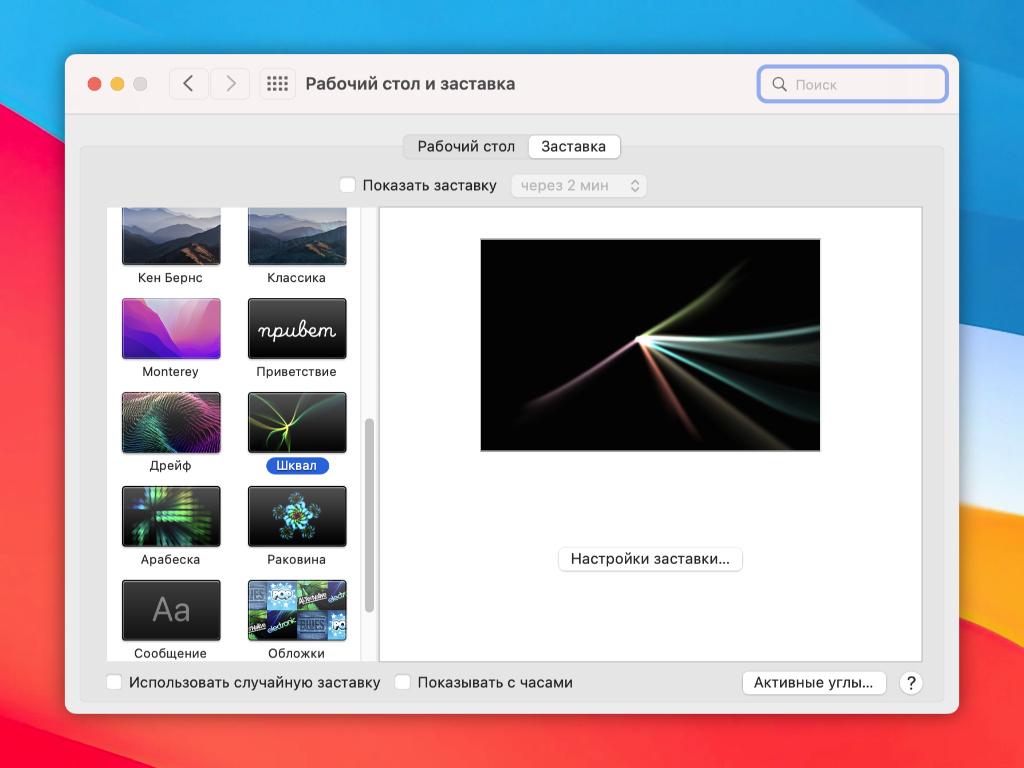Switch to the Рабочий стол tab
This screenshot has height=768, width=1024.
click(x=466, y=146)
